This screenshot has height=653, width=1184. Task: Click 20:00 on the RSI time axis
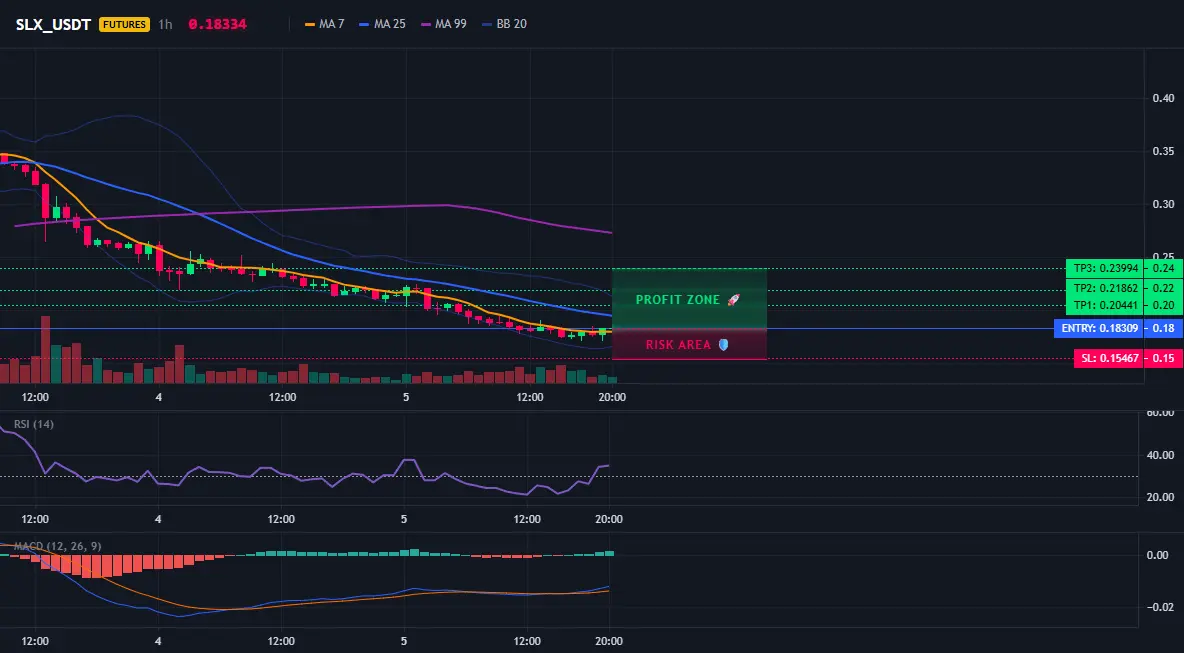click(609, 519)
